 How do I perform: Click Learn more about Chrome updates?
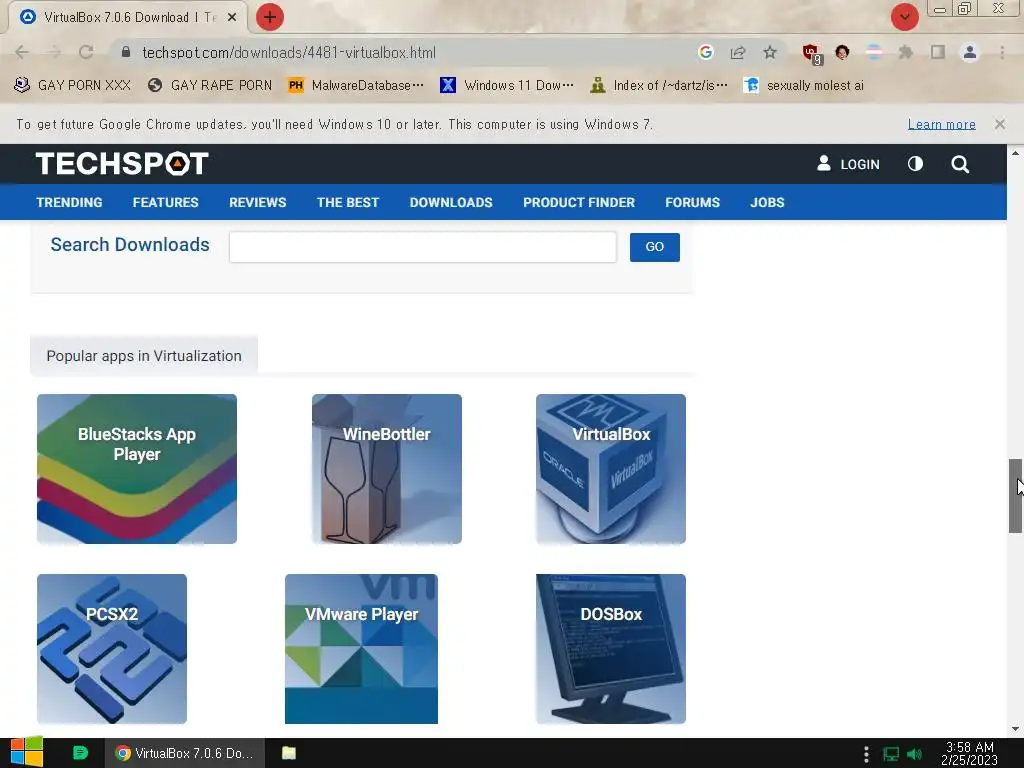point(941,124)
